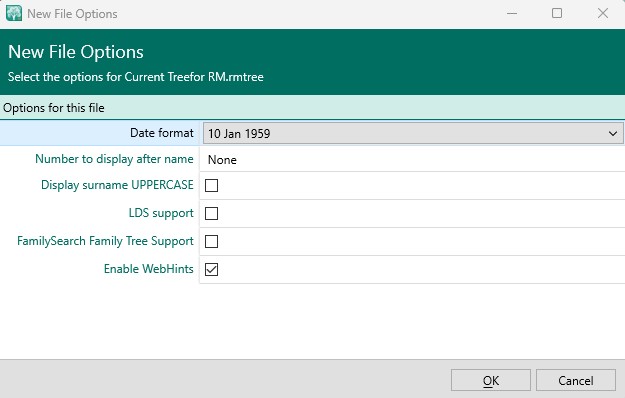The width and height of the screenshot is (625, 398).
Task: Click the FamilySearch Family Tree Support label
Action: point(105,241)
